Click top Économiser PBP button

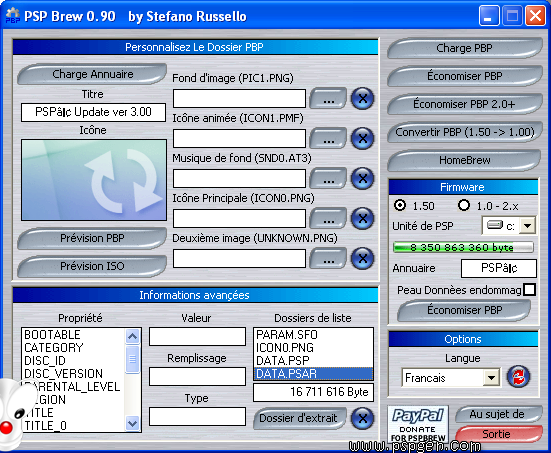click(464, 76)
